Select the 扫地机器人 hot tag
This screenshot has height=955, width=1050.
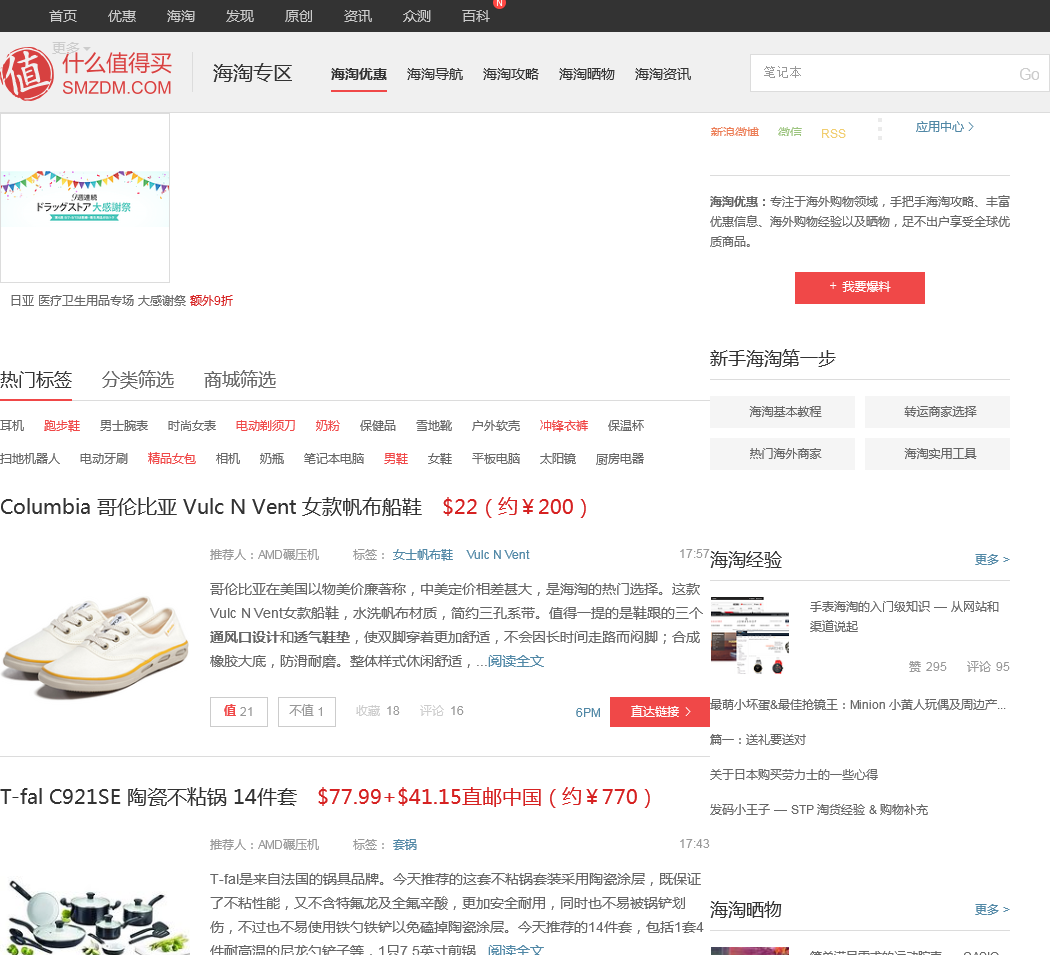pos(30,458)
